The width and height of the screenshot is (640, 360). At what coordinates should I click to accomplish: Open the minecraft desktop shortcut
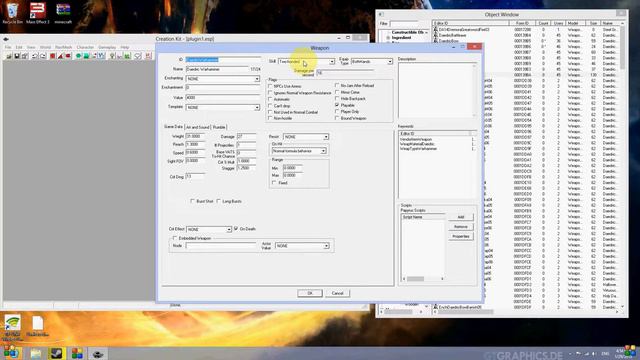[x=63, y=13]
